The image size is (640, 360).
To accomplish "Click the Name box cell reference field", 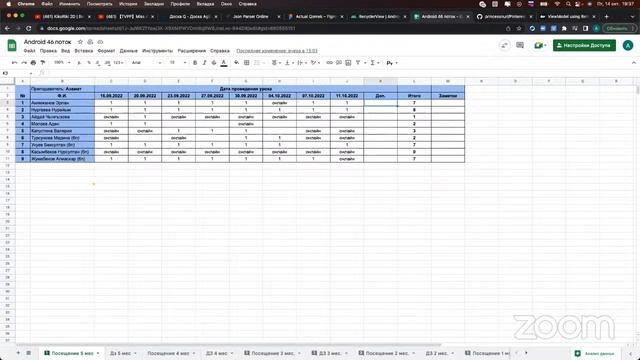I will coord(18,73).
